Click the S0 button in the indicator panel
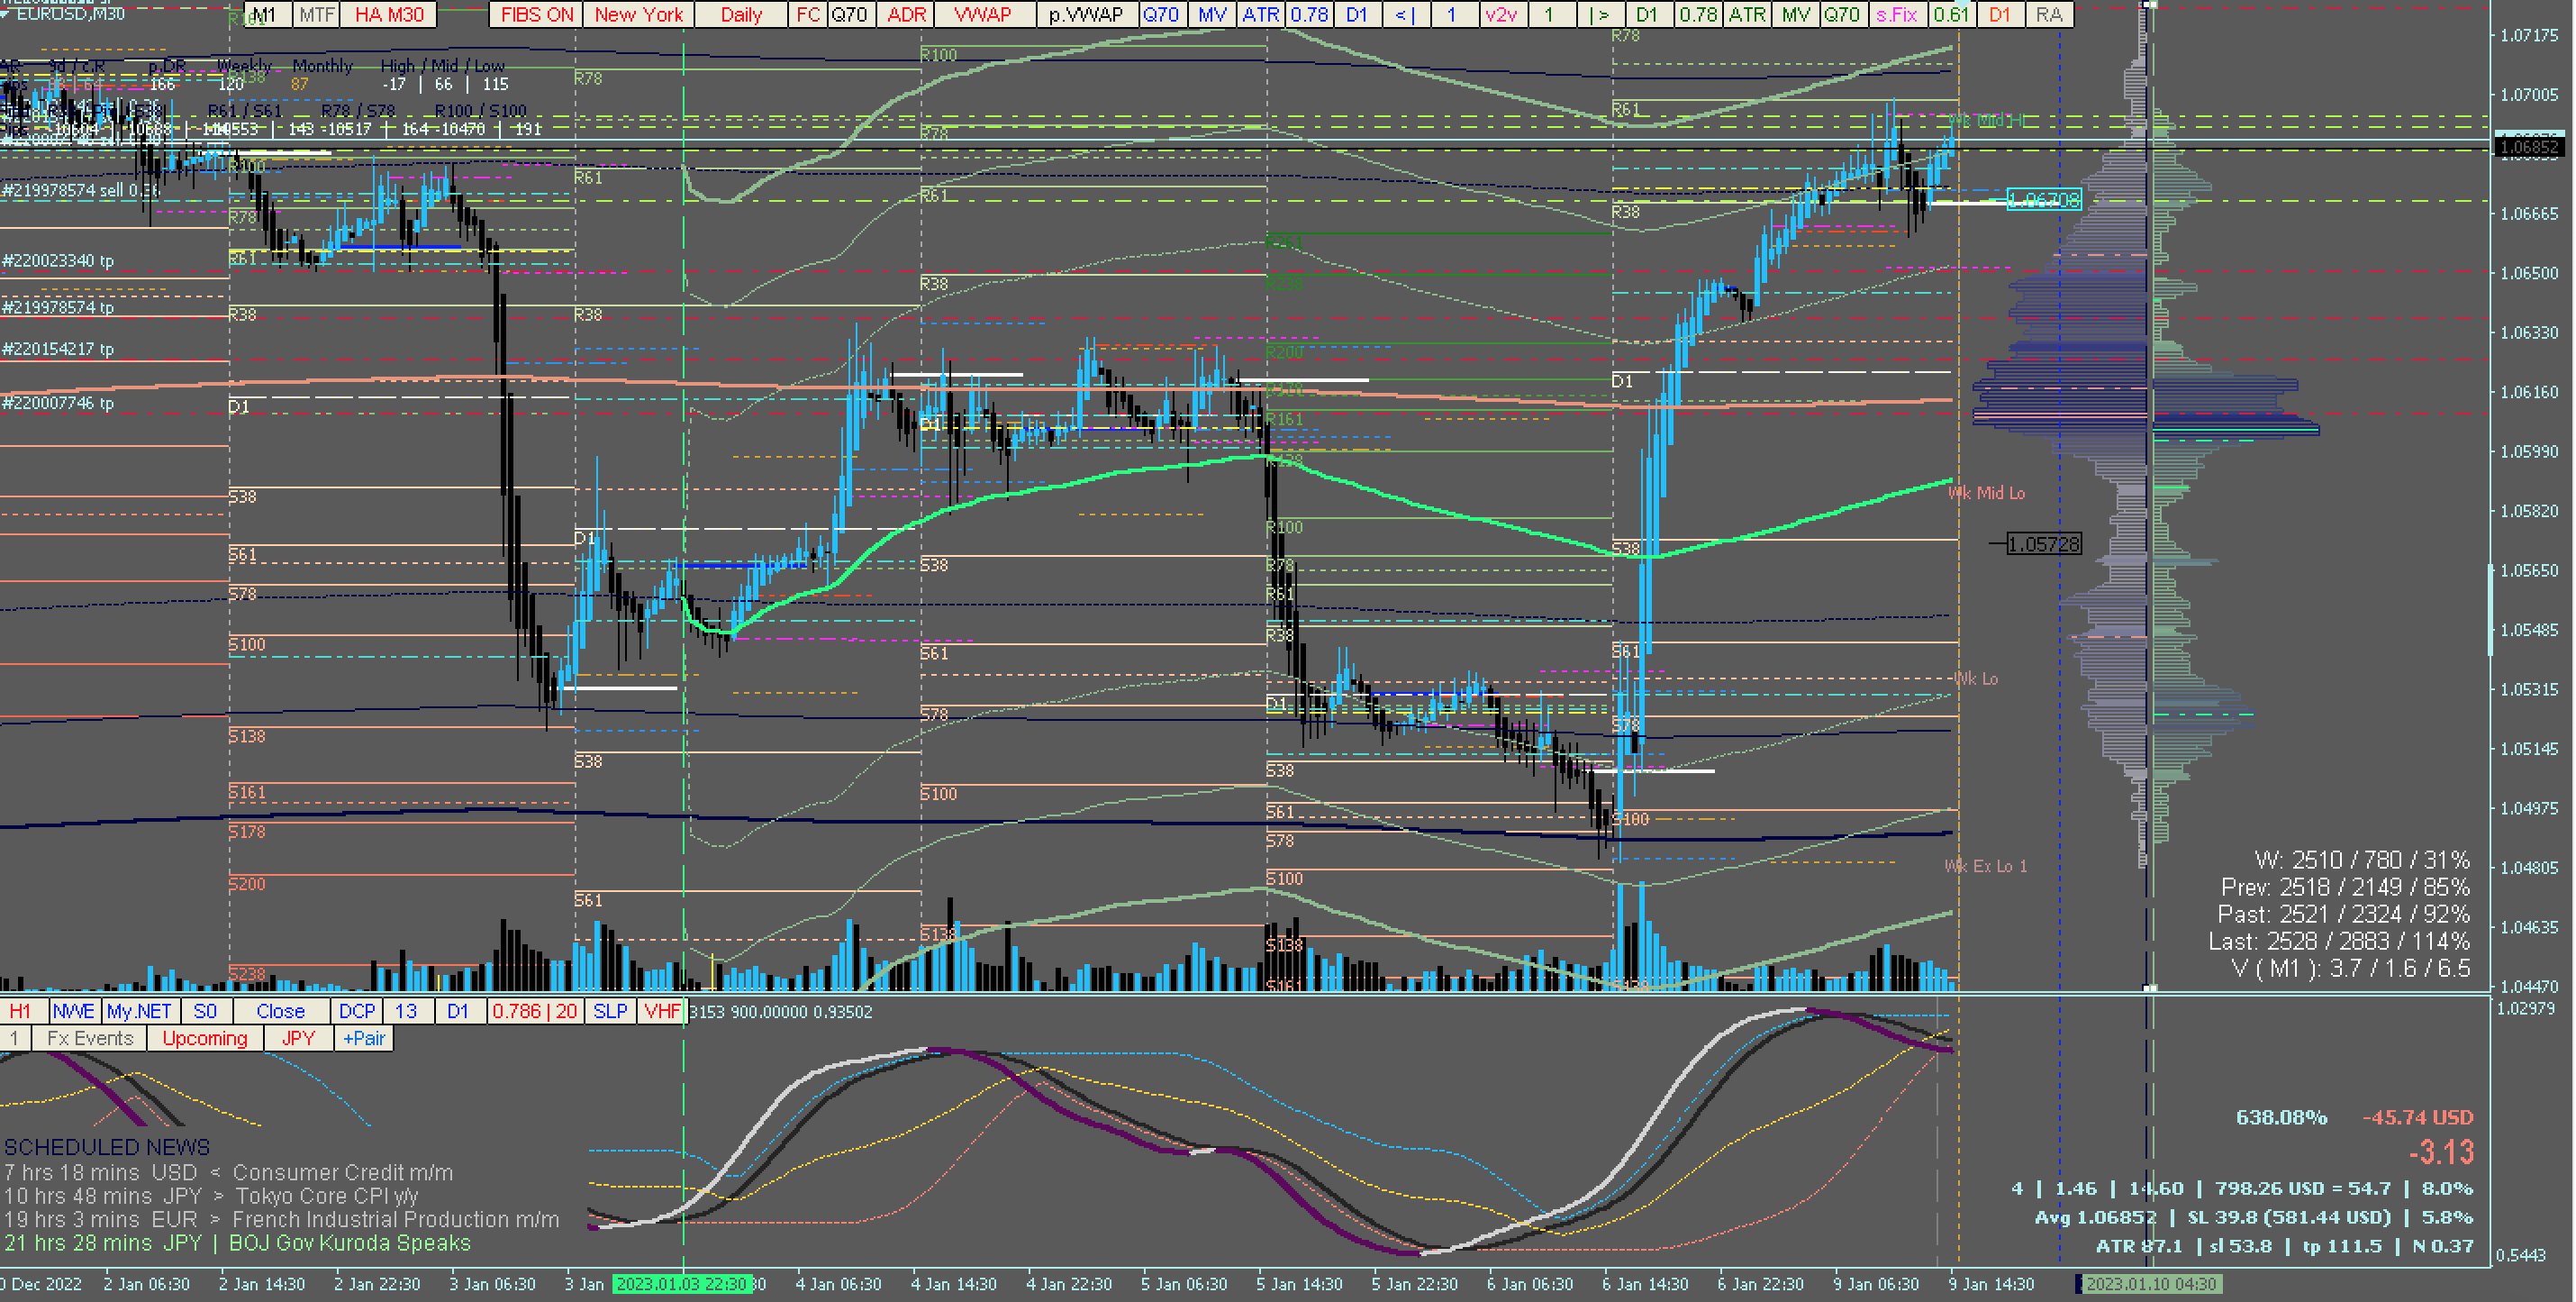Viewport: 2576px width, 1302px height. [205, 1011]
